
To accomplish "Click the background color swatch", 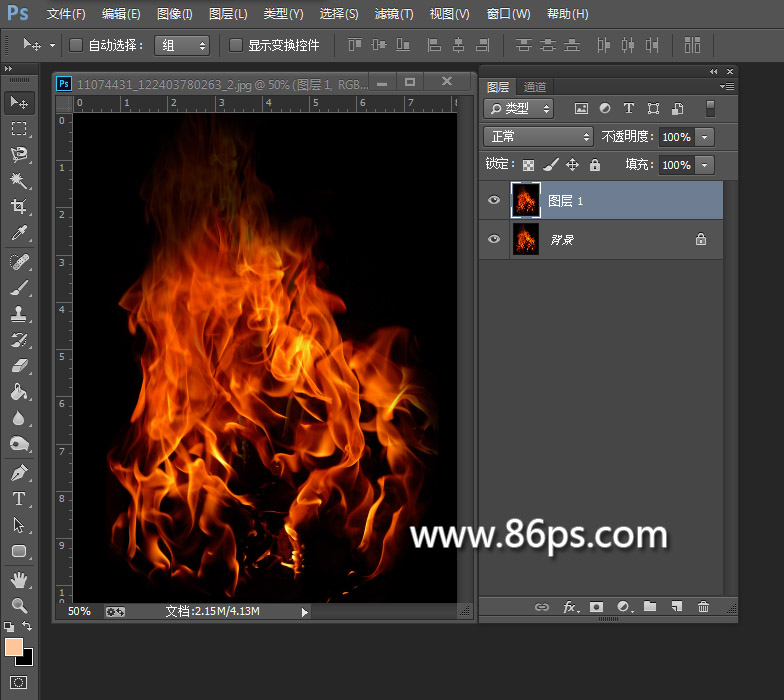I will tap(27, 660).
